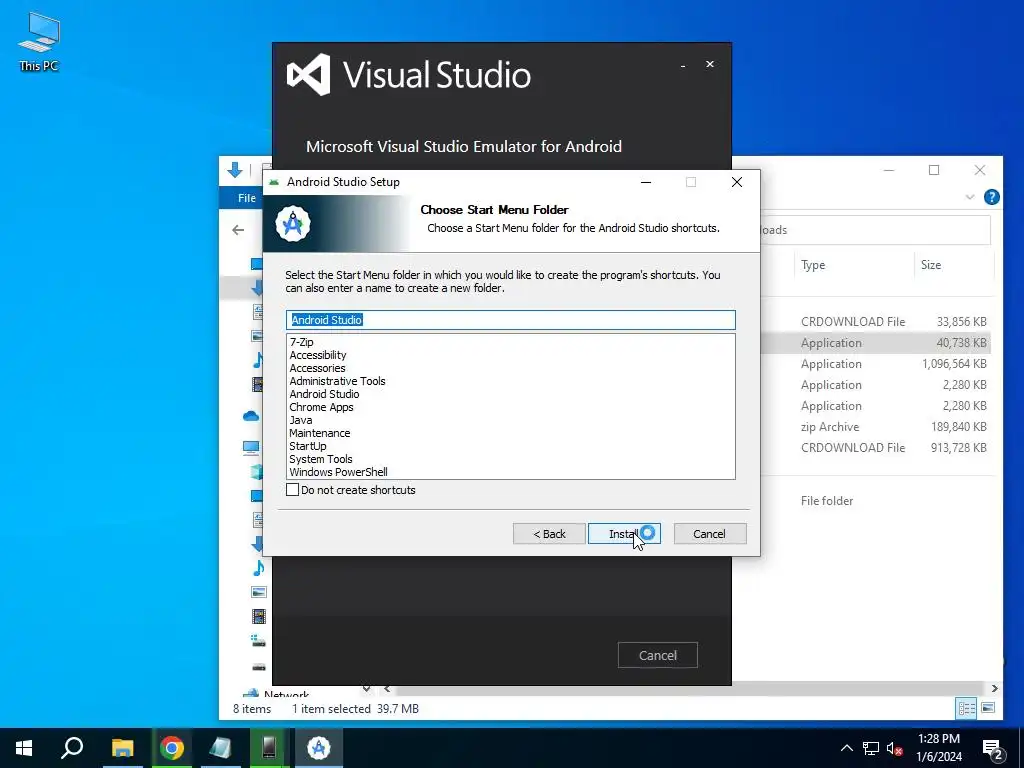1024x768 pixels.
Task: Select 7-Zip in the folder list
Action: [302, 342]
